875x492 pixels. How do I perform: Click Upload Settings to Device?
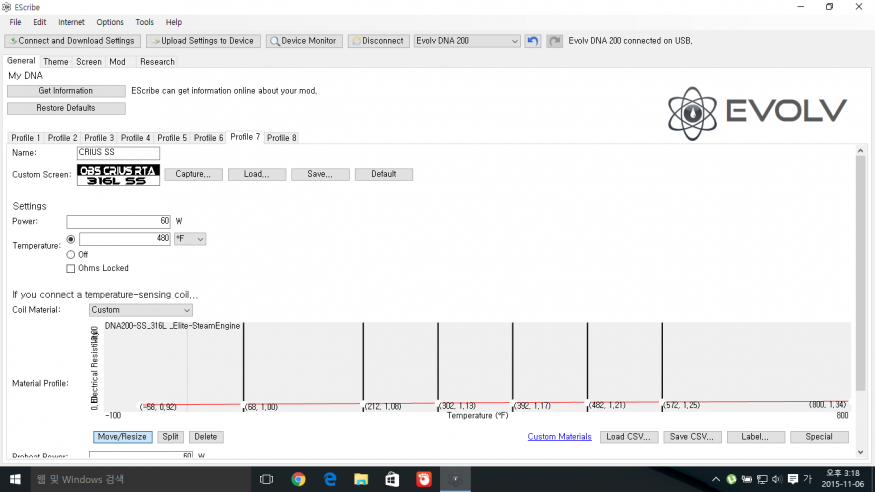coord(203,41)
